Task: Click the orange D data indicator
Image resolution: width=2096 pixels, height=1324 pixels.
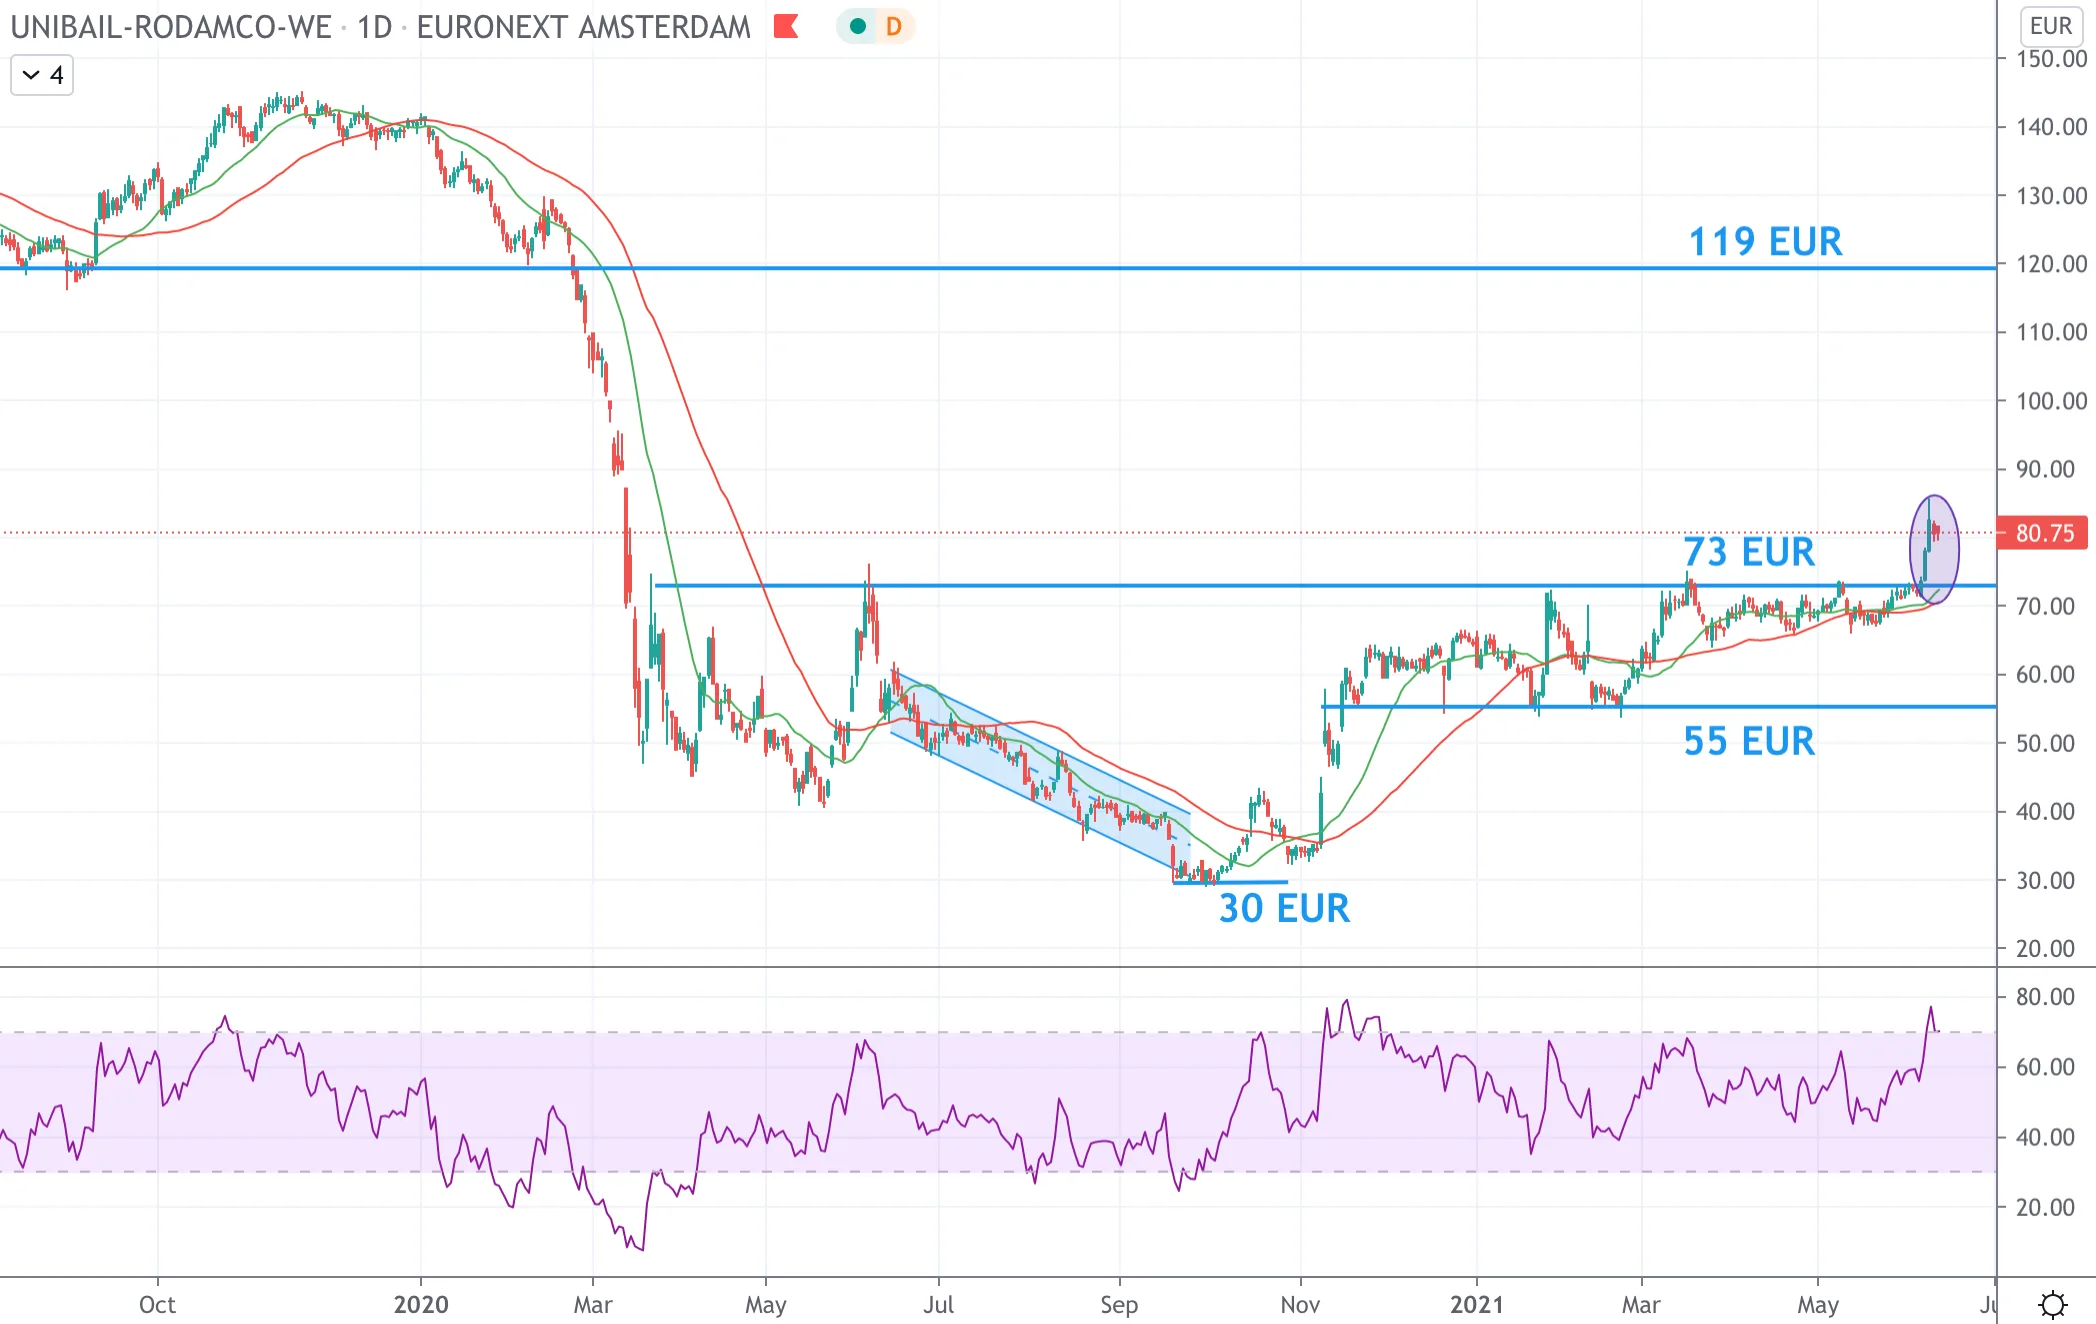Action: click(x=893, y=26)
